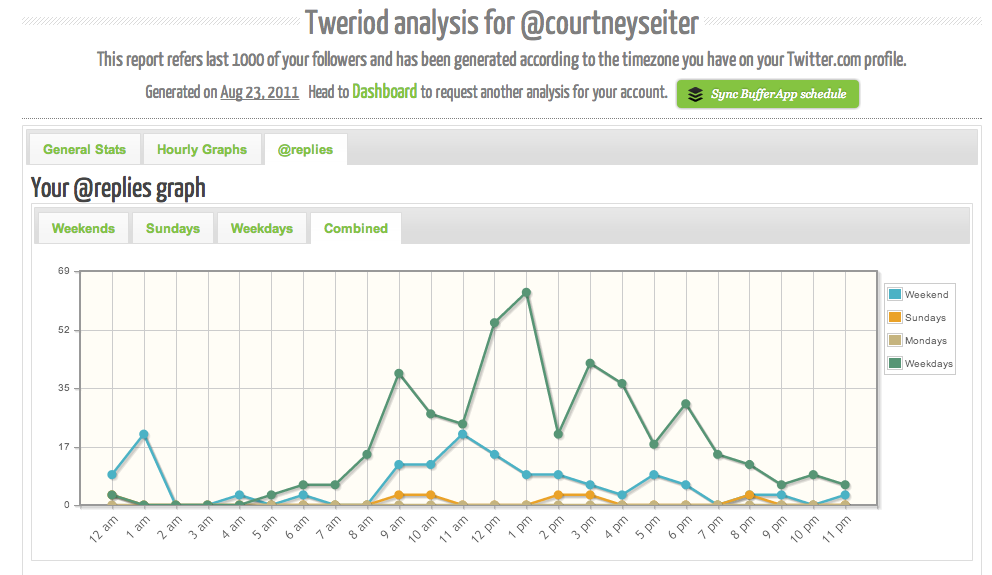
Task: Click the Sync BufferApp schedule button
Action: (768, 94)
